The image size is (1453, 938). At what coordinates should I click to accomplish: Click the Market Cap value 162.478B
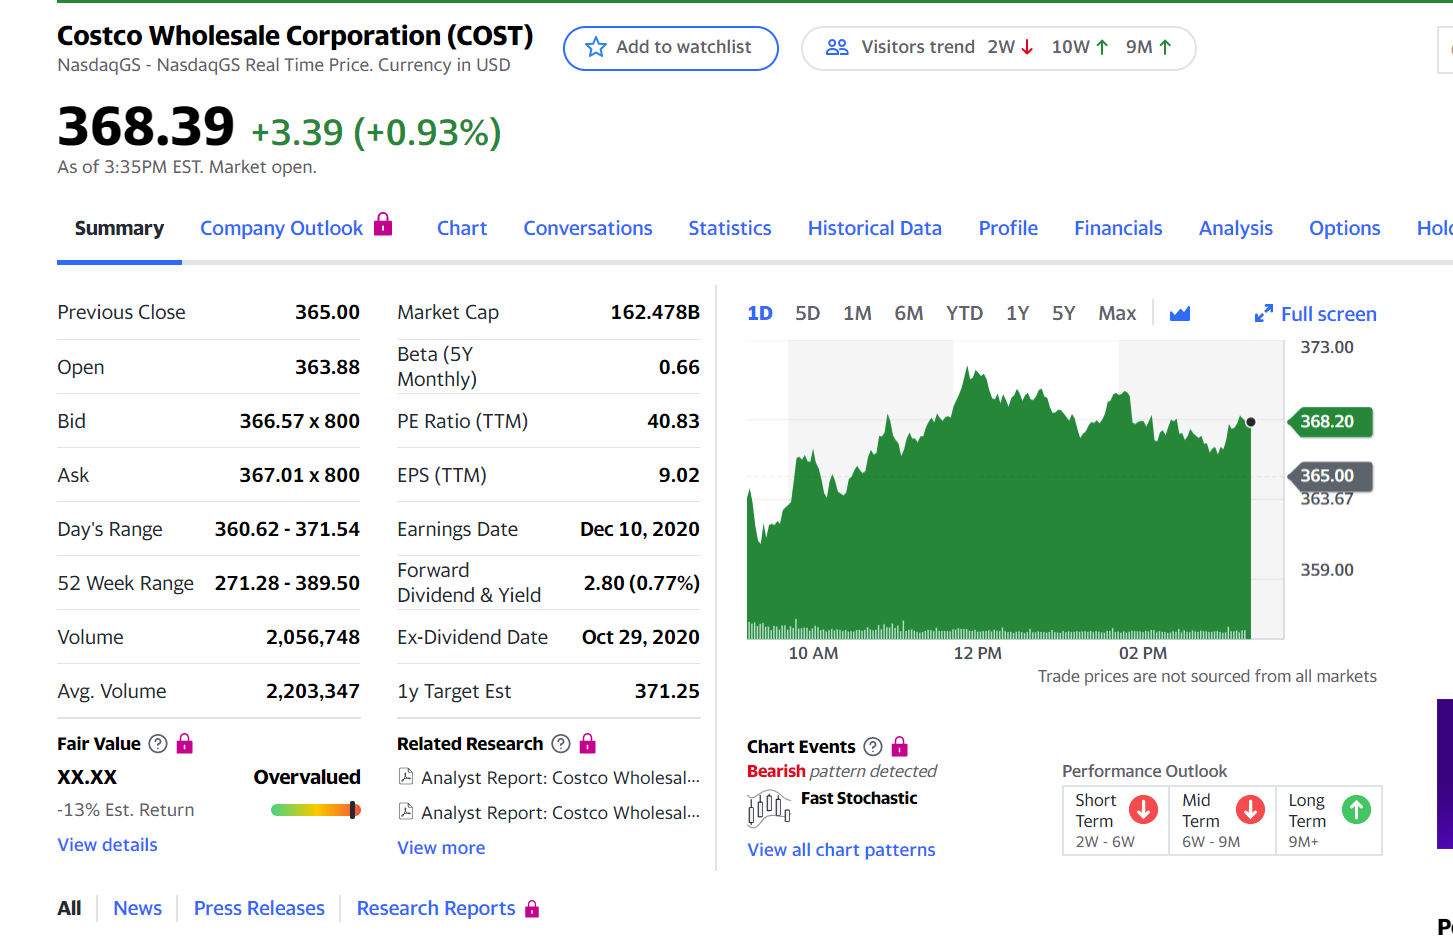click(655, 312)
